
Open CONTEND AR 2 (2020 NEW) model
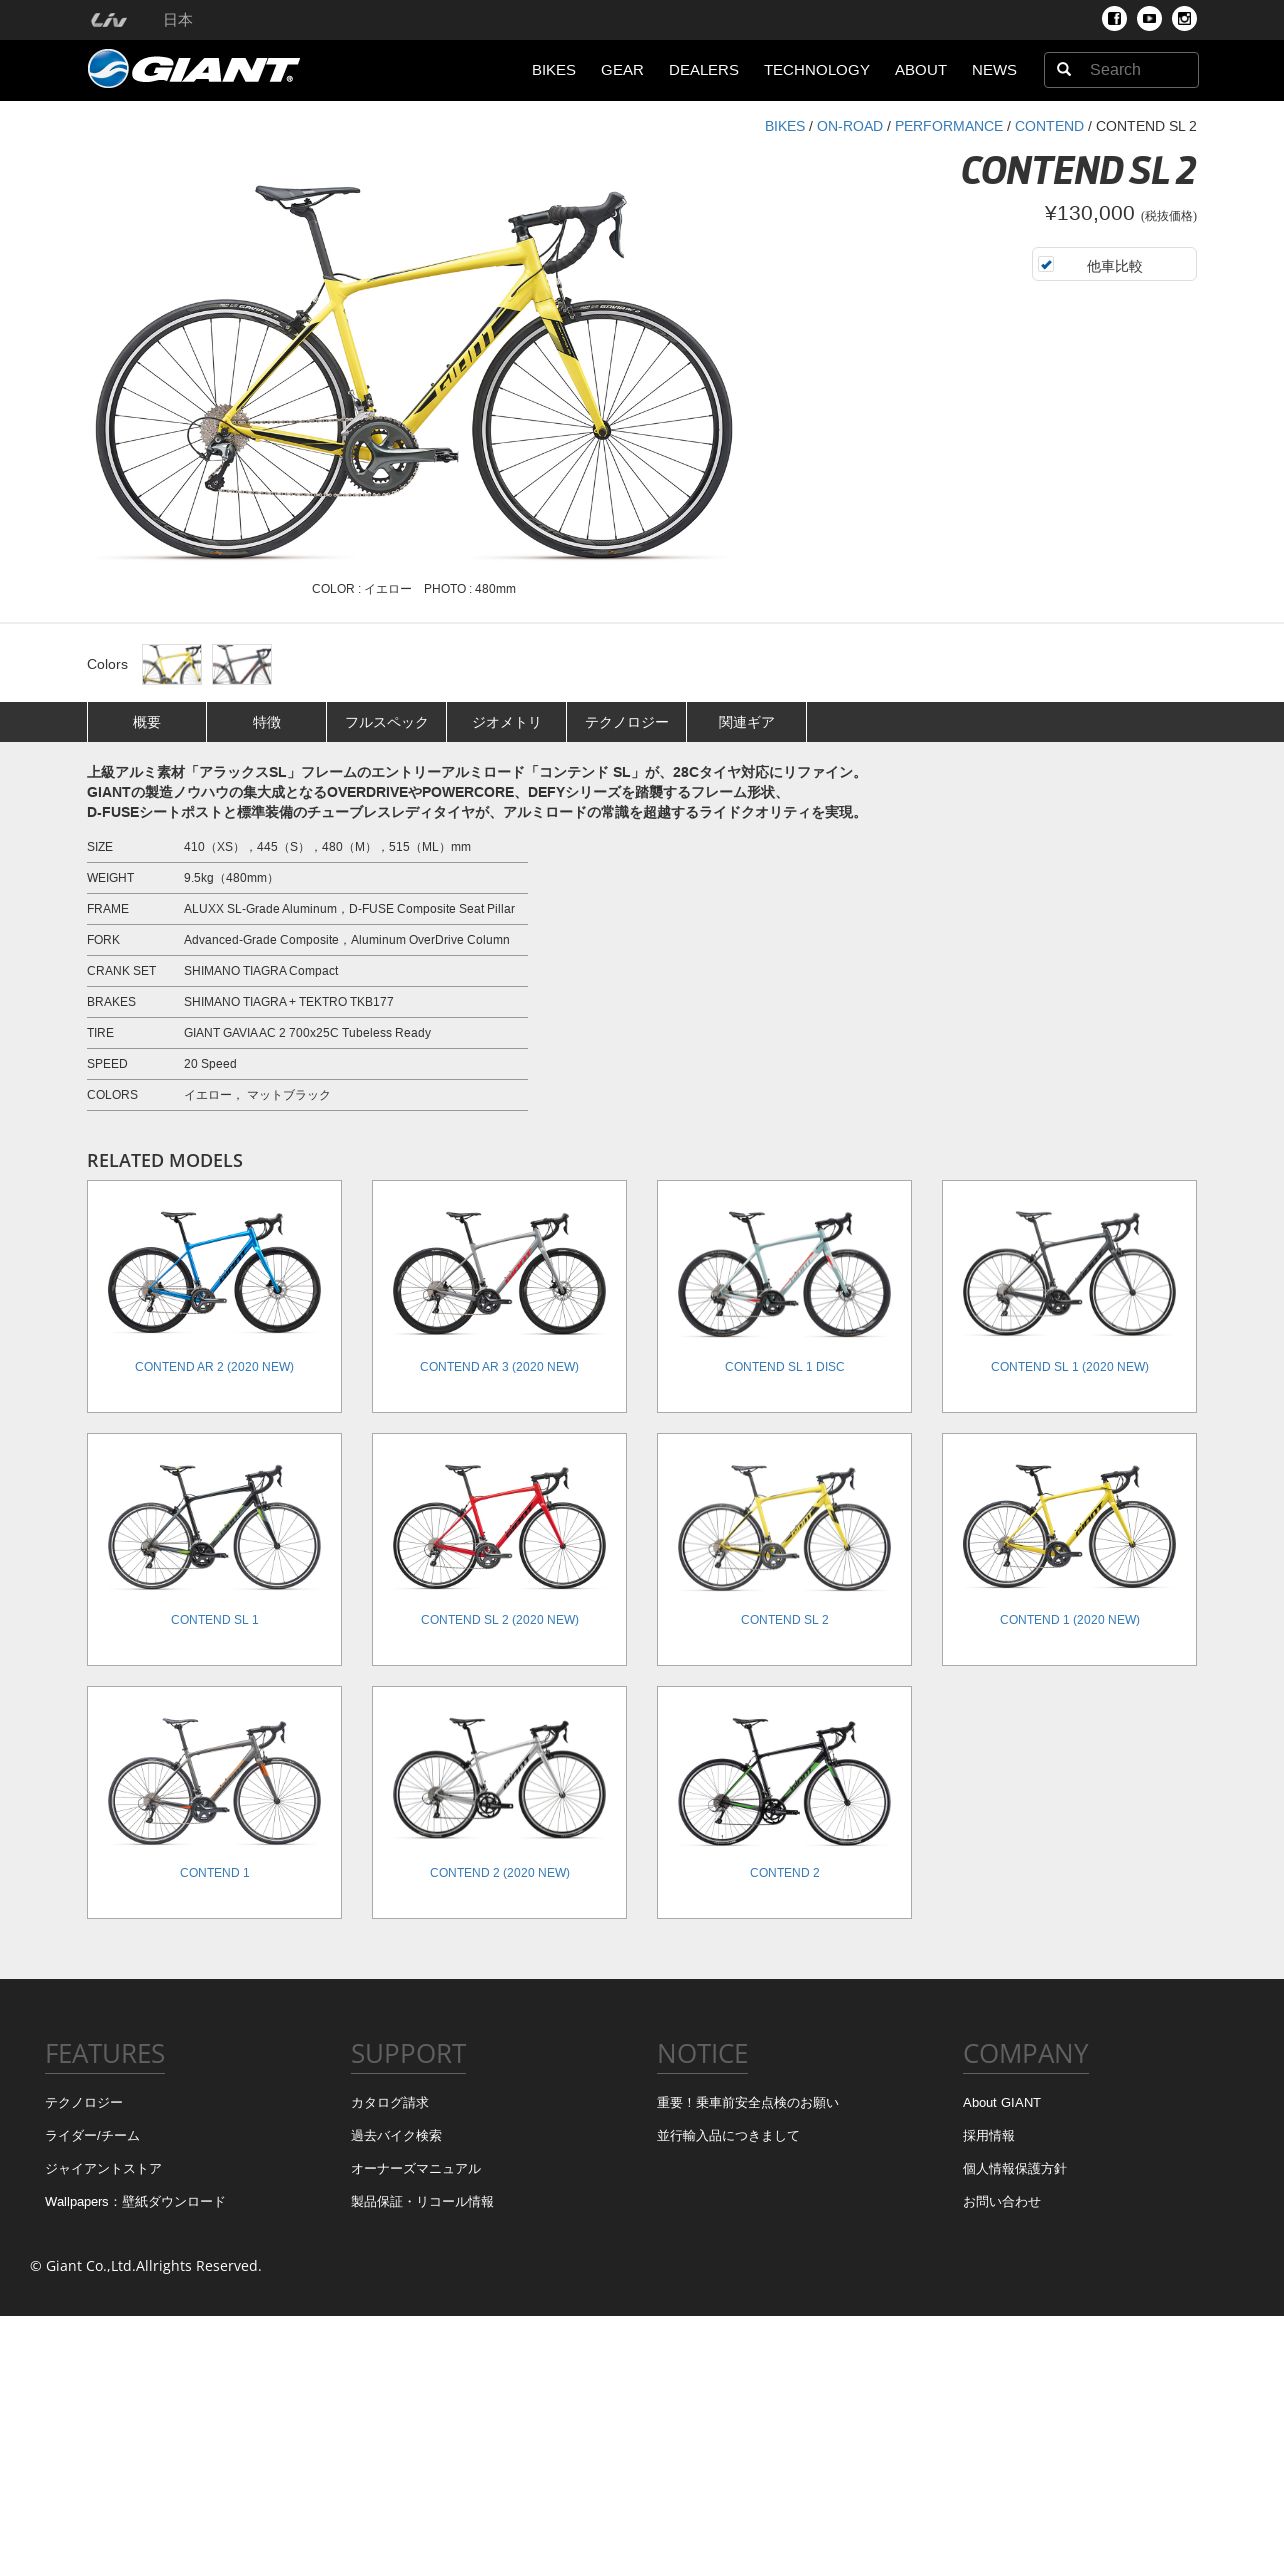pyautogui.click(x=214, y=1296)
